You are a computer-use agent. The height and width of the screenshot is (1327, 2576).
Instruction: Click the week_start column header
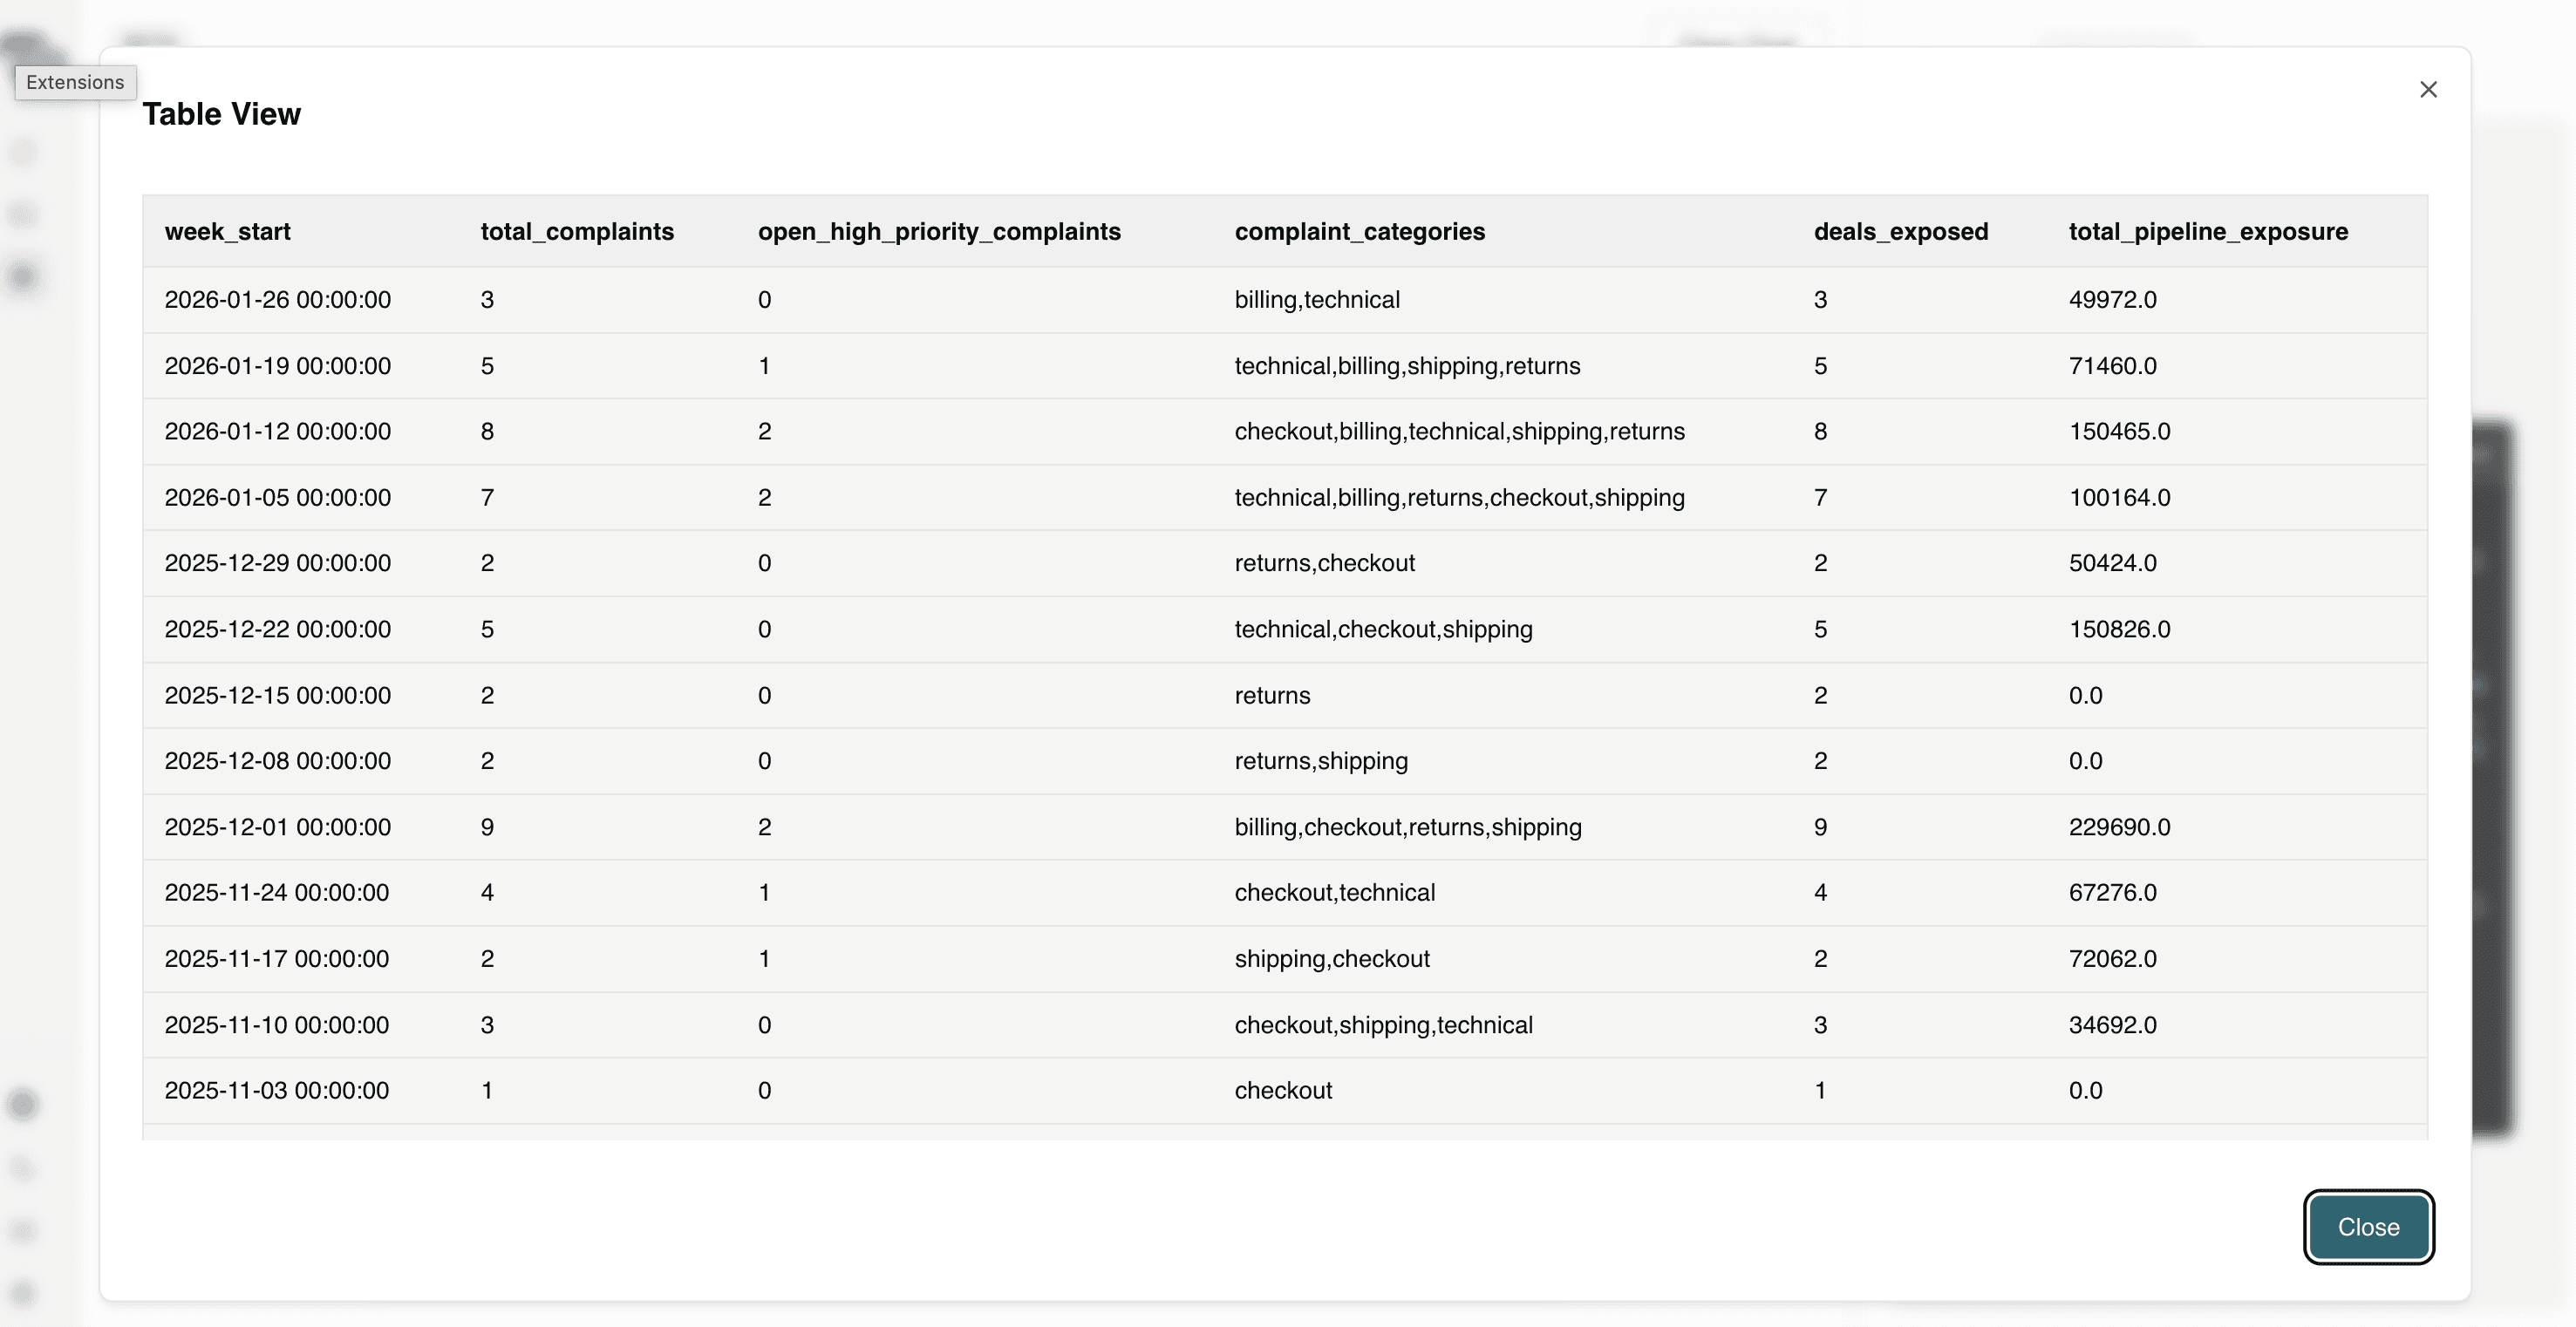(228, 232)
